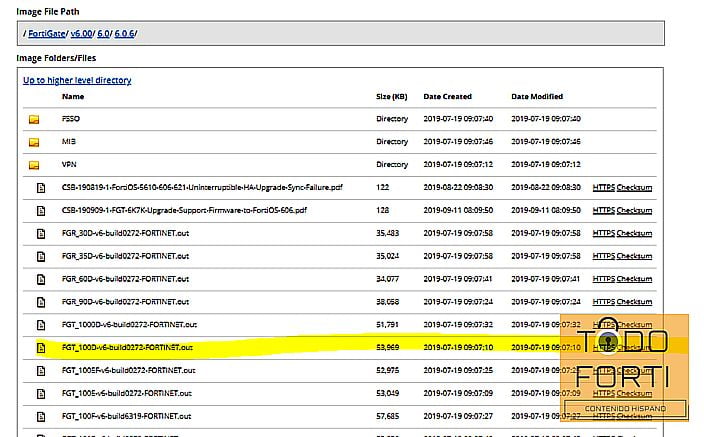Go to v6.00 in the file path

pyautogui.click(x=81, y=33)
